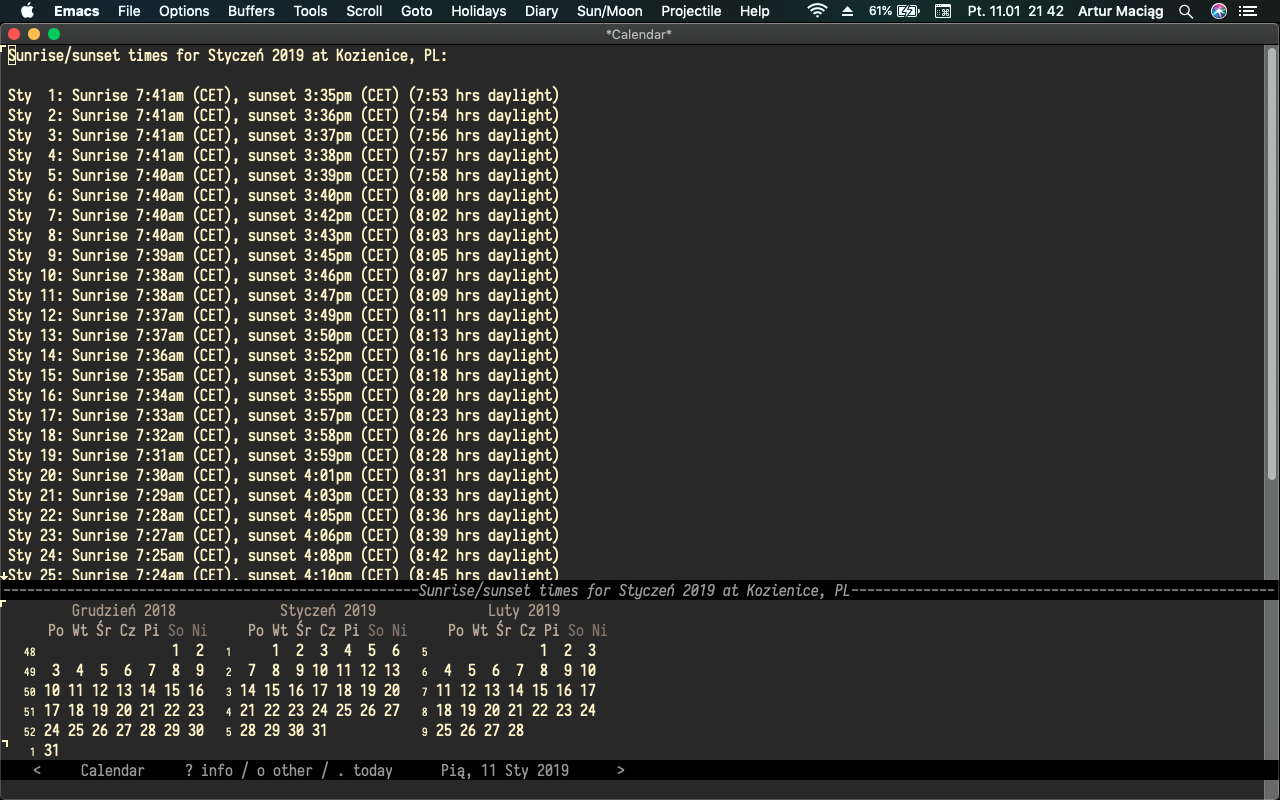1280x800 pixels.
Task: Open the Sun/Moon dropdown
Action: [x=609, y=11]
